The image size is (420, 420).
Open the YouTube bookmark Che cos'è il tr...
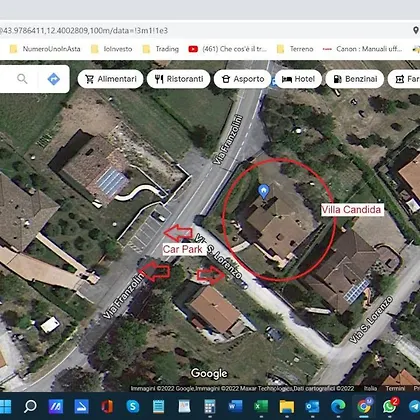[228, 49]
